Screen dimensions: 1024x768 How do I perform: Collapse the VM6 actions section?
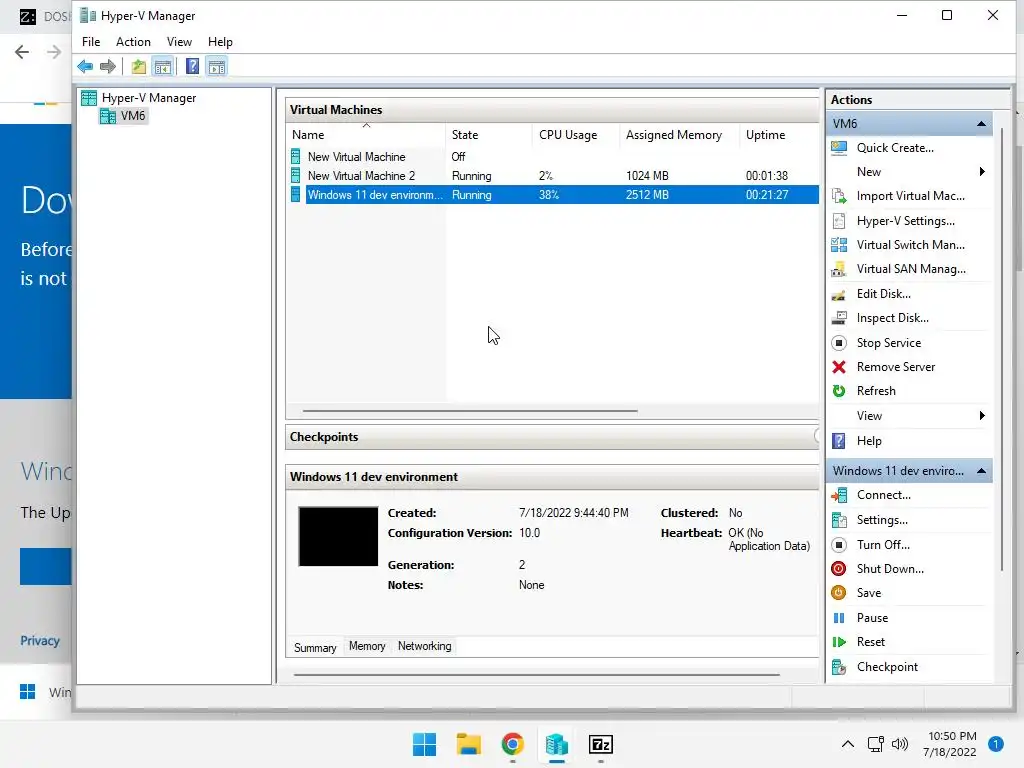(x=981, y=123)
